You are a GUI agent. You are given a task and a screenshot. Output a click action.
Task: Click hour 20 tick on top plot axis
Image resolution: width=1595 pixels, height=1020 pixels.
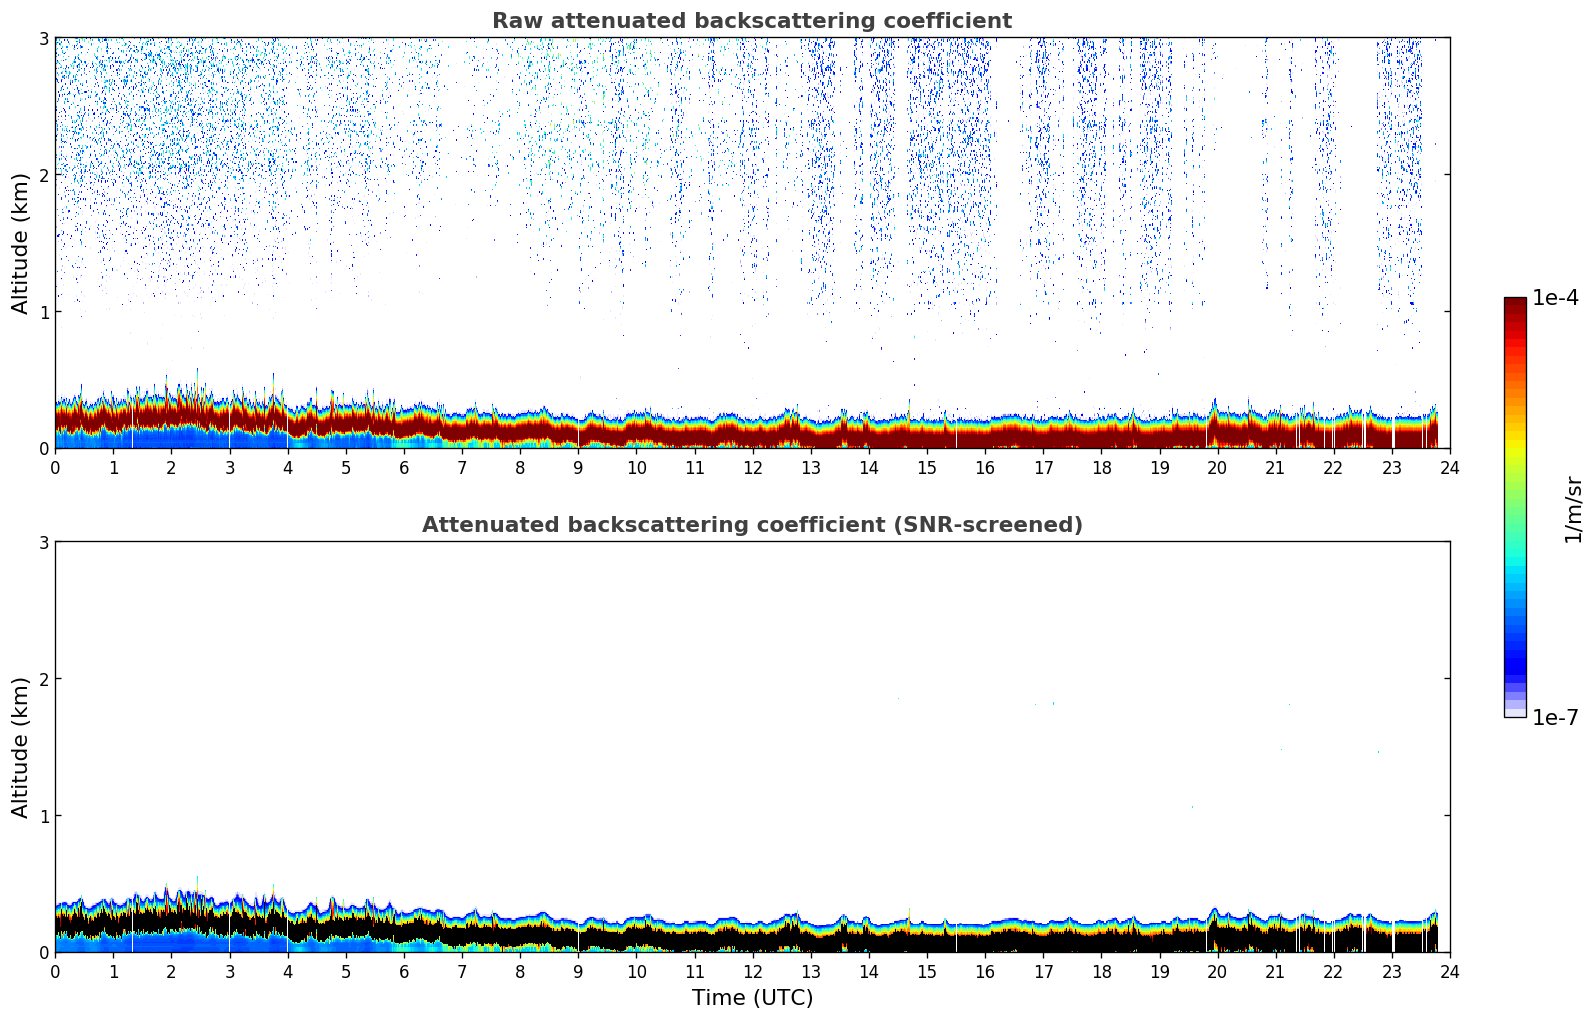tap(1217, 467)
